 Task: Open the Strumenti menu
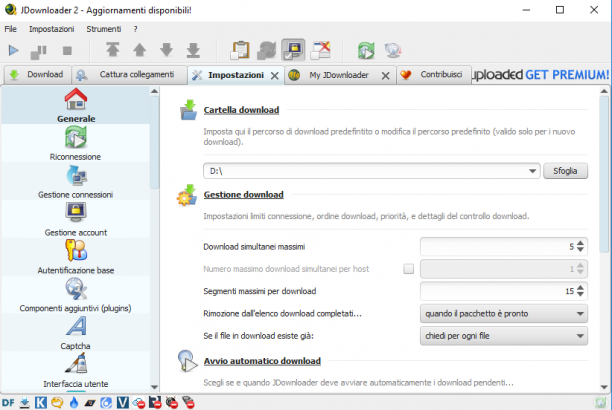point(104,29)
